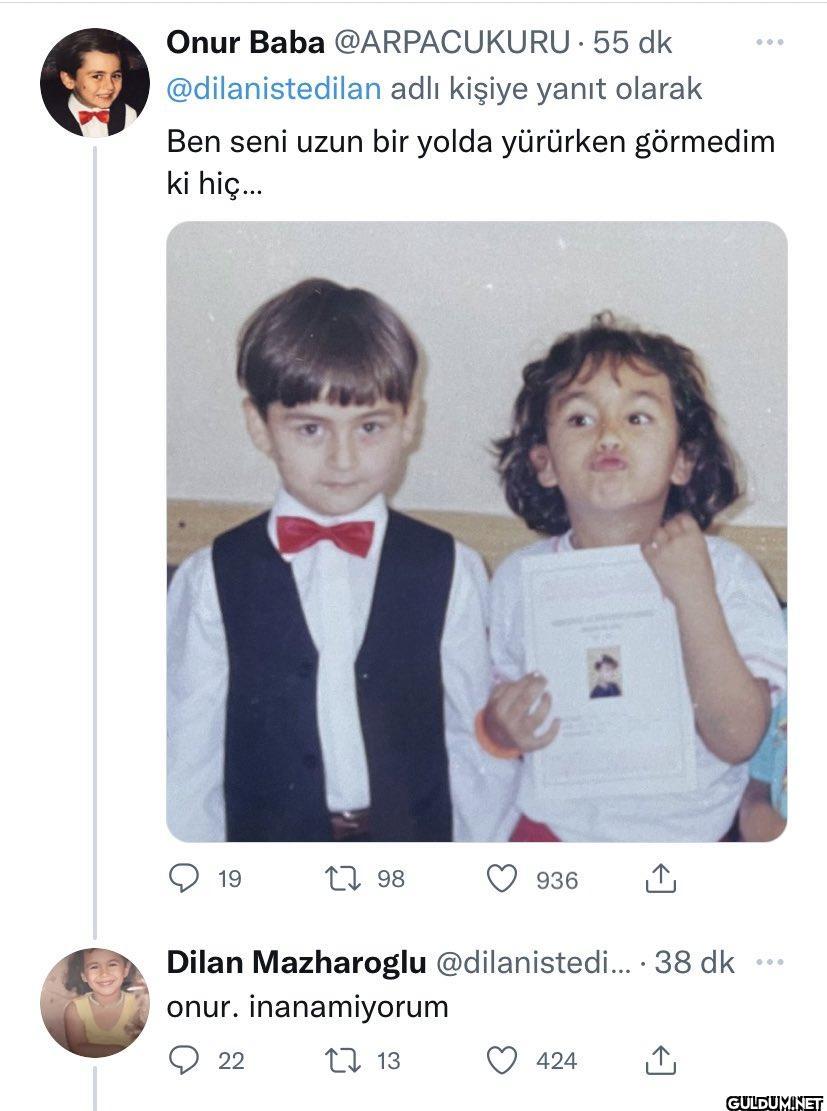Share Dilan Mazharoglu's tweet
The width and height of the screenshot is (827, 1111).
[x=661, y=1059]
